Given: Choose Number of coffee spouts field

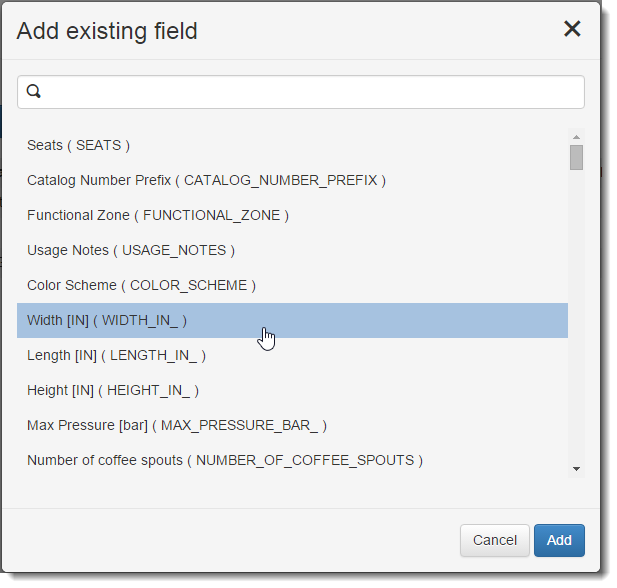Looking at the screenshot, I should [x=225, y=460].
